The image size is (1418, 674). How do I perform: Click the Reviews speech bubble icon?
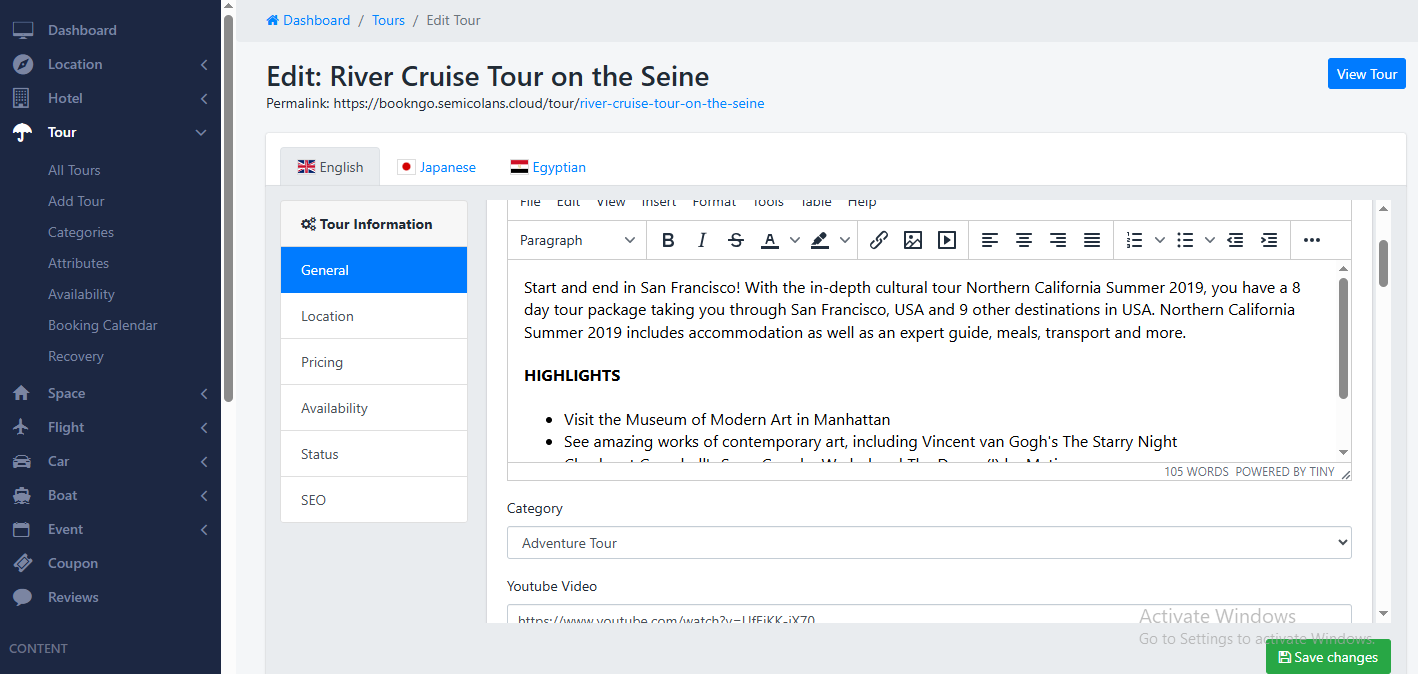[22, 597]
